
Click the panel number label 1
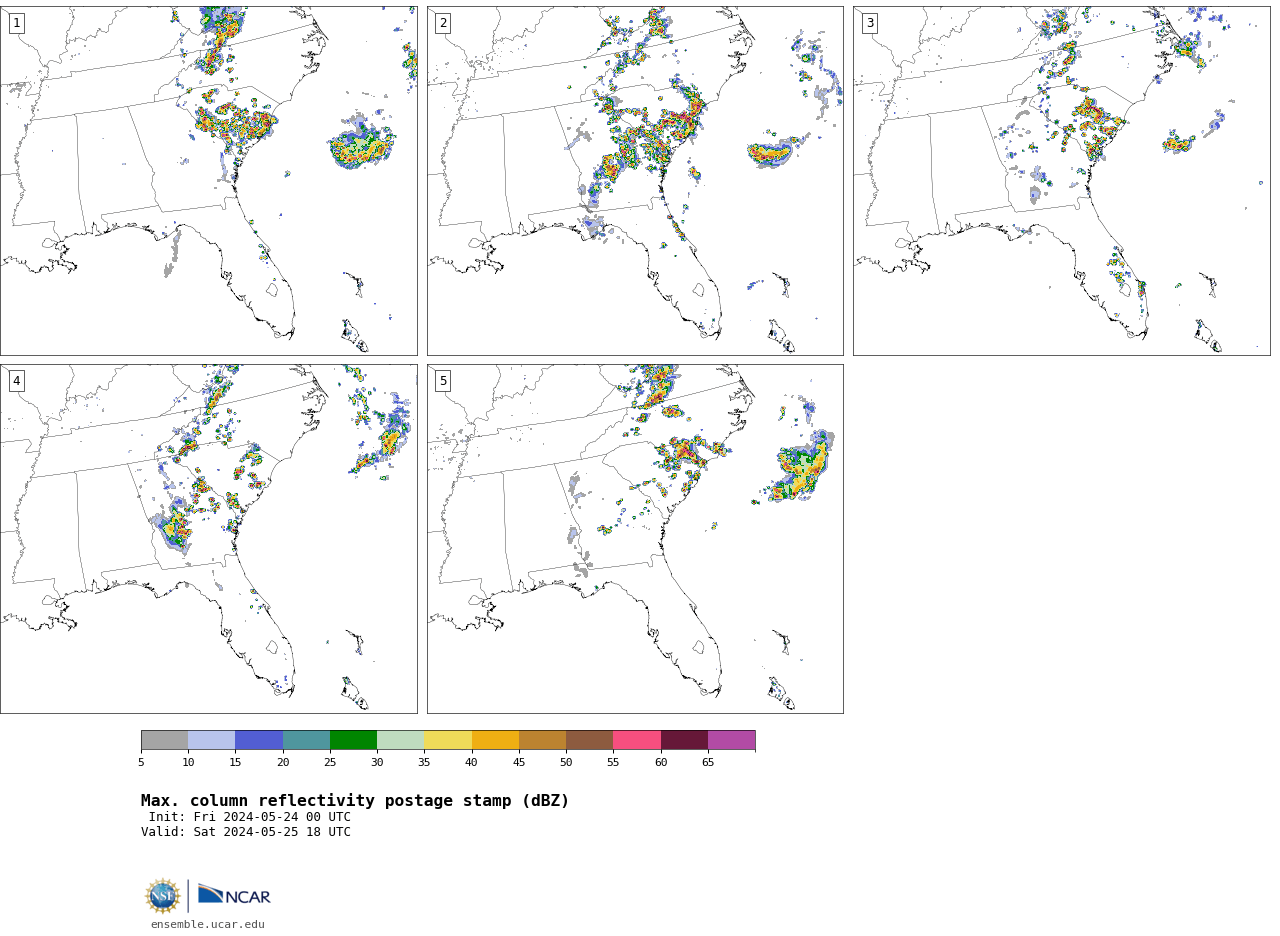[16, 23]
